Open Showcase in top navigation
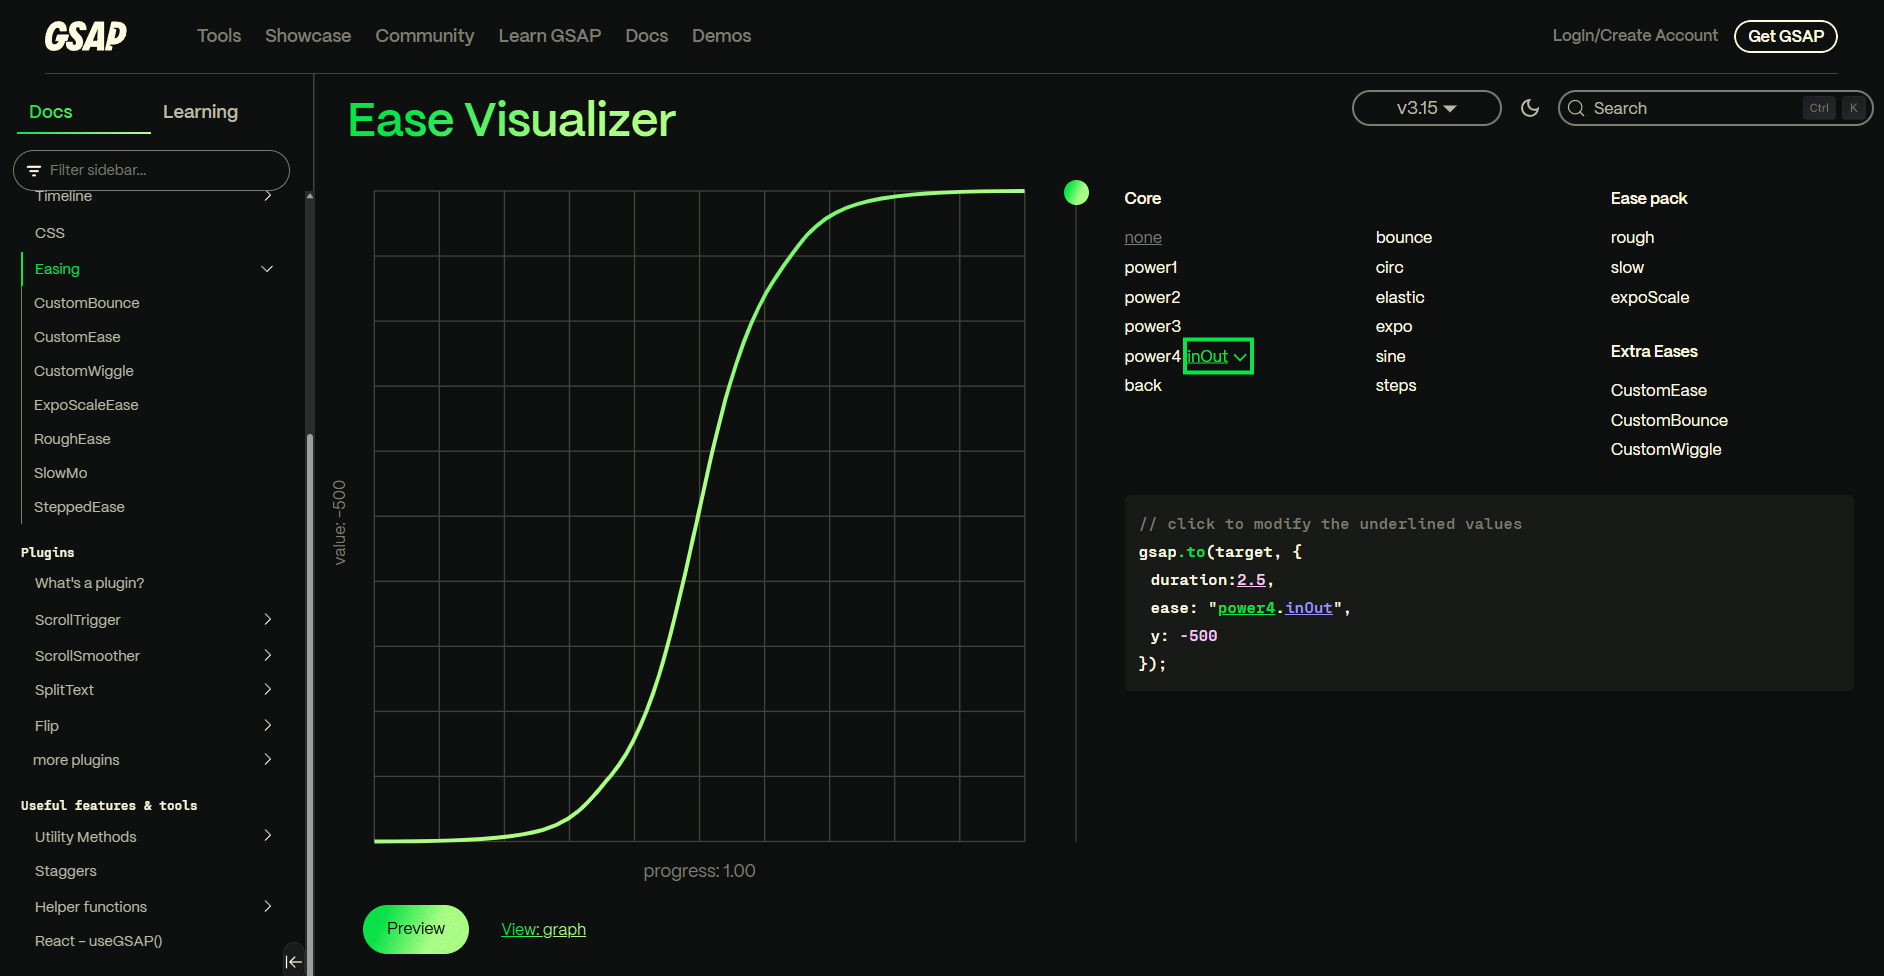Viewport: 1884px width, 976px height. (308, 36)
